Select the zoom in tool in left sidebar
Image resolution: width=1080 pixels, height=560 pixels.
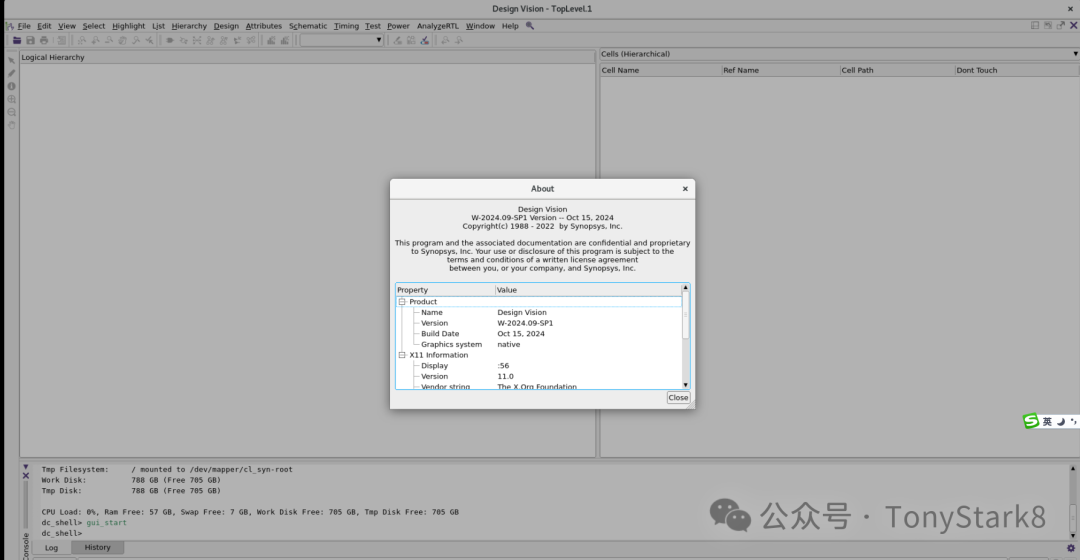pos(11,99)
